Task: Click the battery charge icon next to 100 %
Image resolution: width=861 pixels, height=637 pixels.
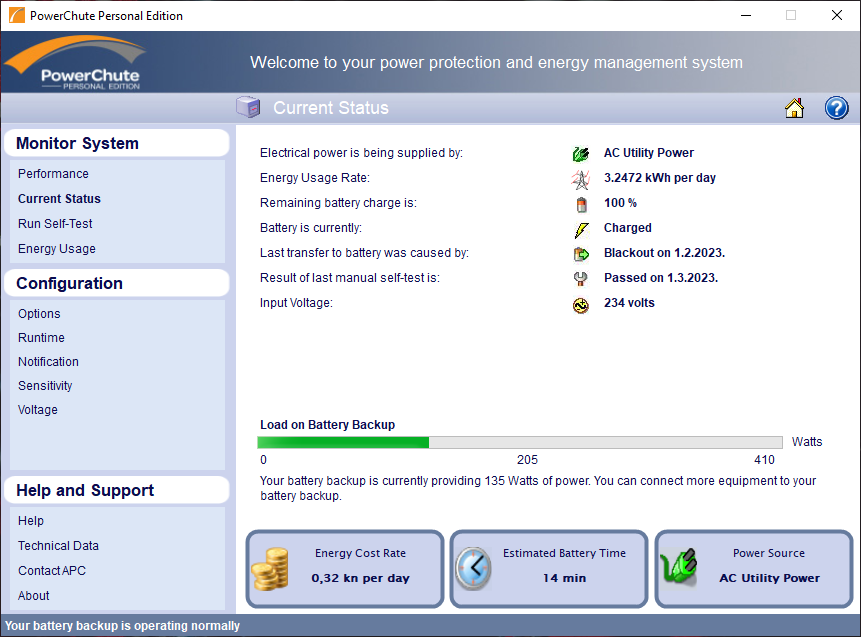Action: [582, 204]
